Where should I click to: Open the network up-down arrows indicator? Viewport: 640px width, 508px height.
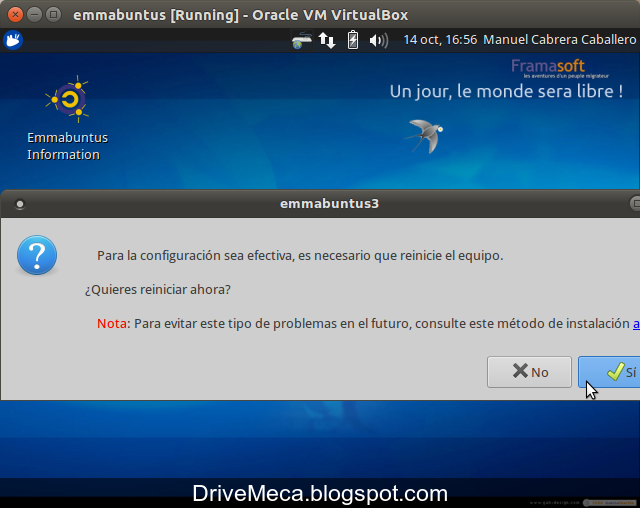click(x=327, y=40)
